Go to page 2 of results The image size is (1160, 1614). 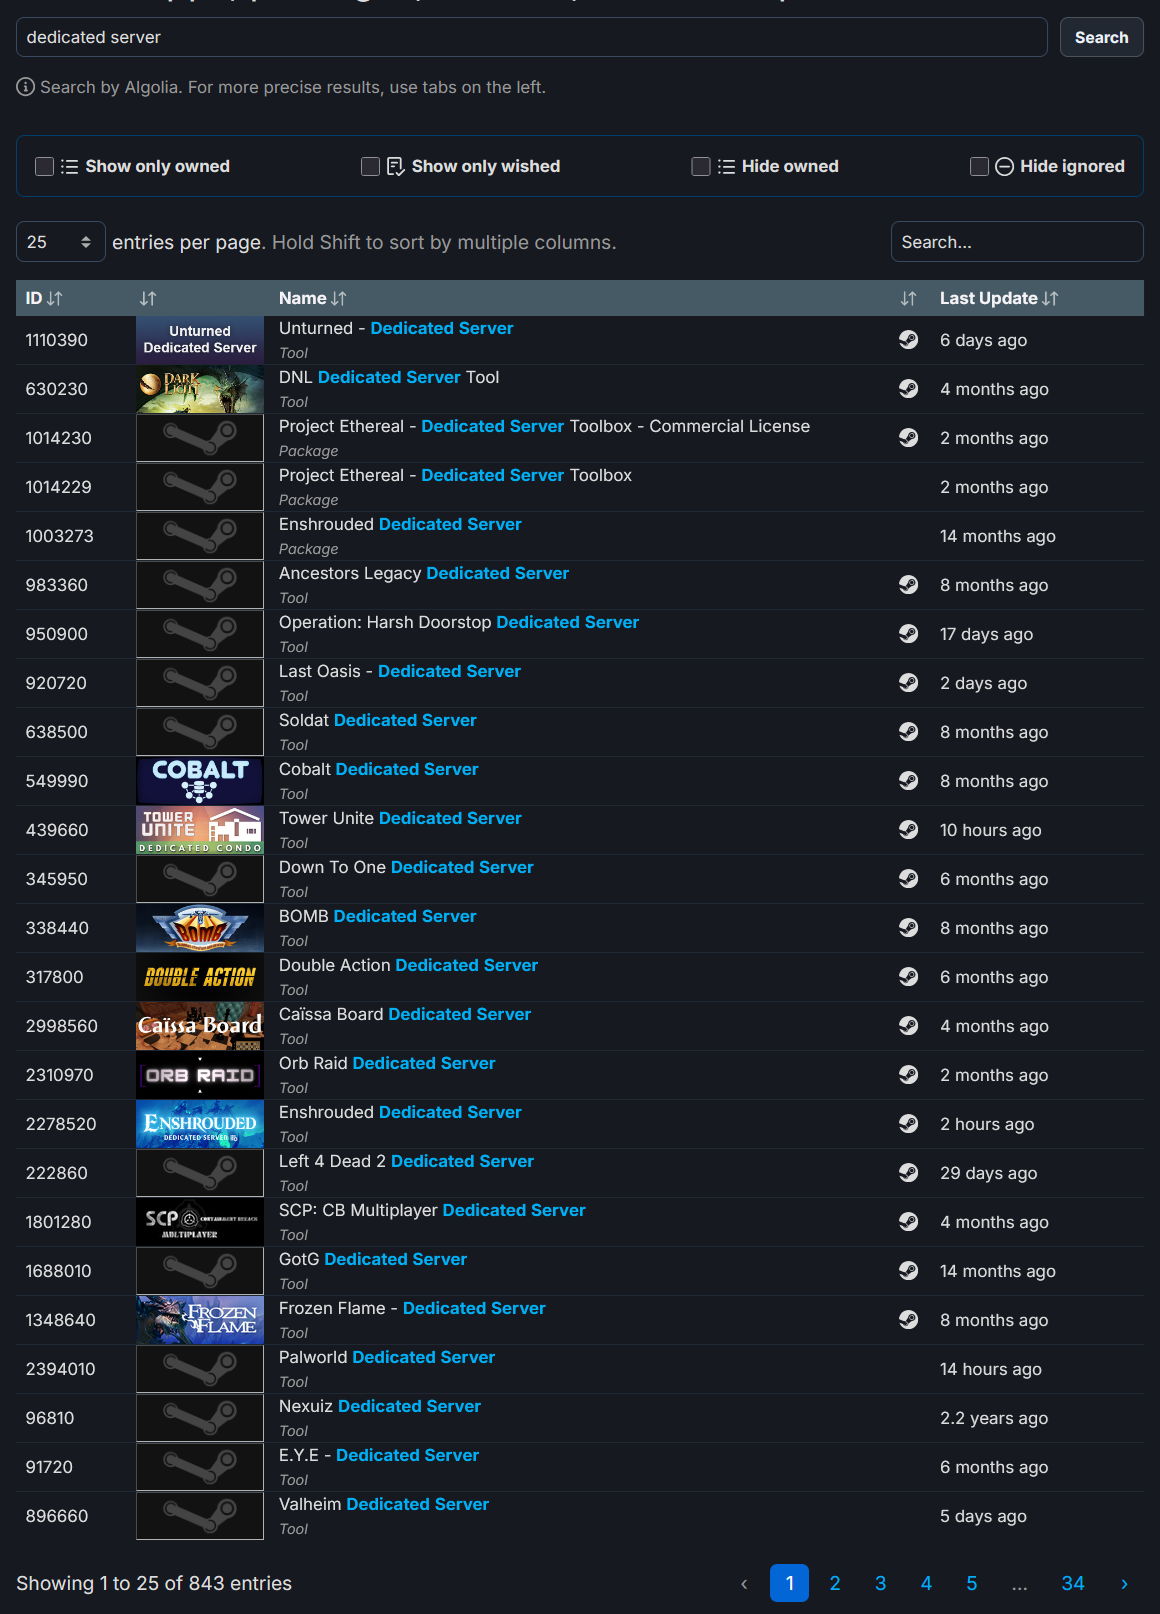pyautogui.click(x=835, y=1583)
